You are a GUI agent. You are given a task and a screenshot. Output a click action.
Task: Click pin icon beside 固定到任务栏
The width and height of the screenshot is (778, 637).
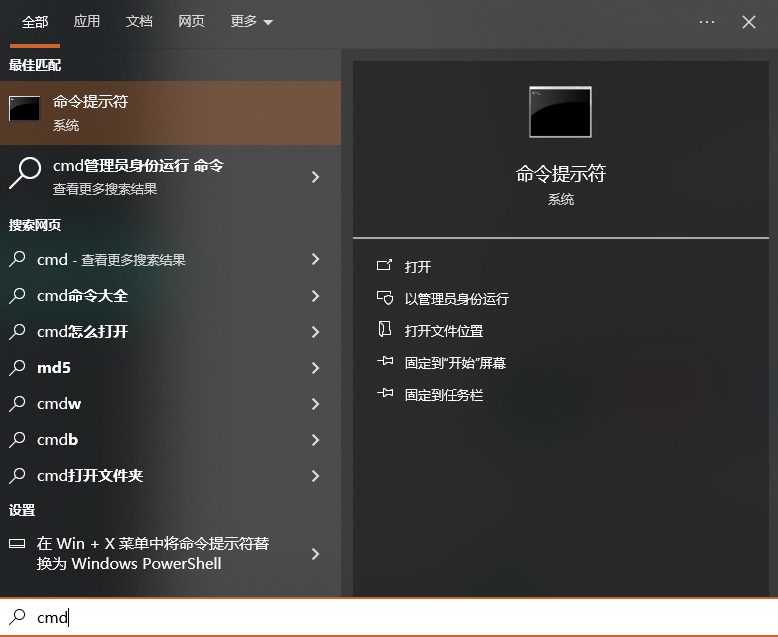coord(385,393)
